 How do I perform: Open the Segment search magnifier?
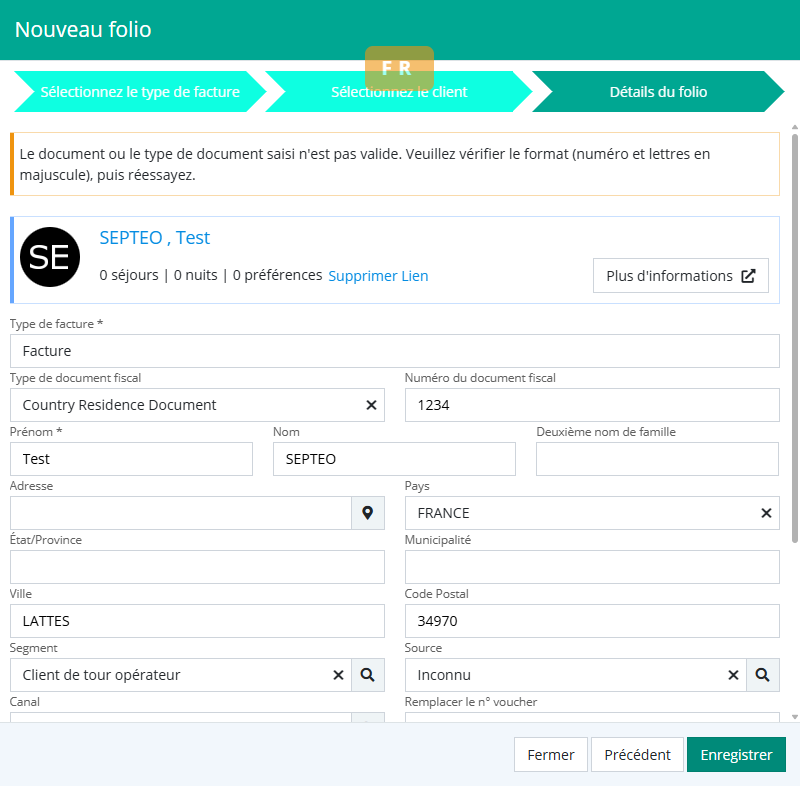(x=367, y=675)
